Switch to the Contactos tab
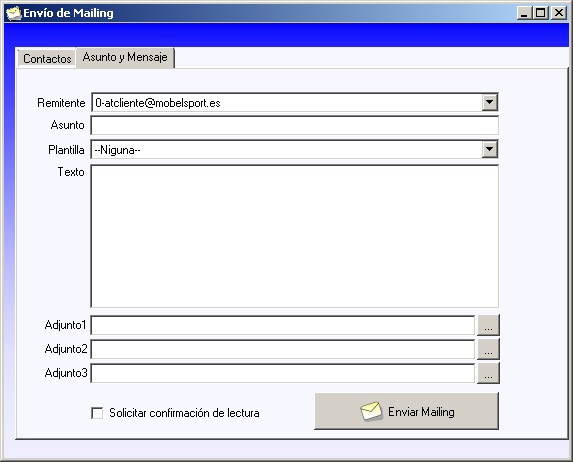The width and height of the screenshot is (573, 462). [47, 58]
